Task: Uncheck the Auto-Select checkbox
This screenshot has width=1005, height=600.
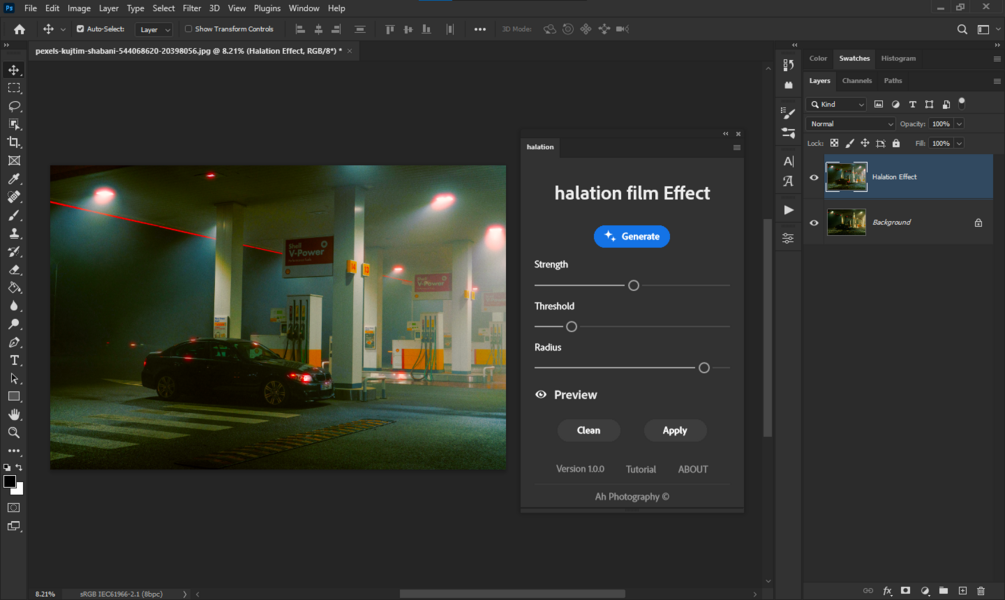Action: coord(80,29)
